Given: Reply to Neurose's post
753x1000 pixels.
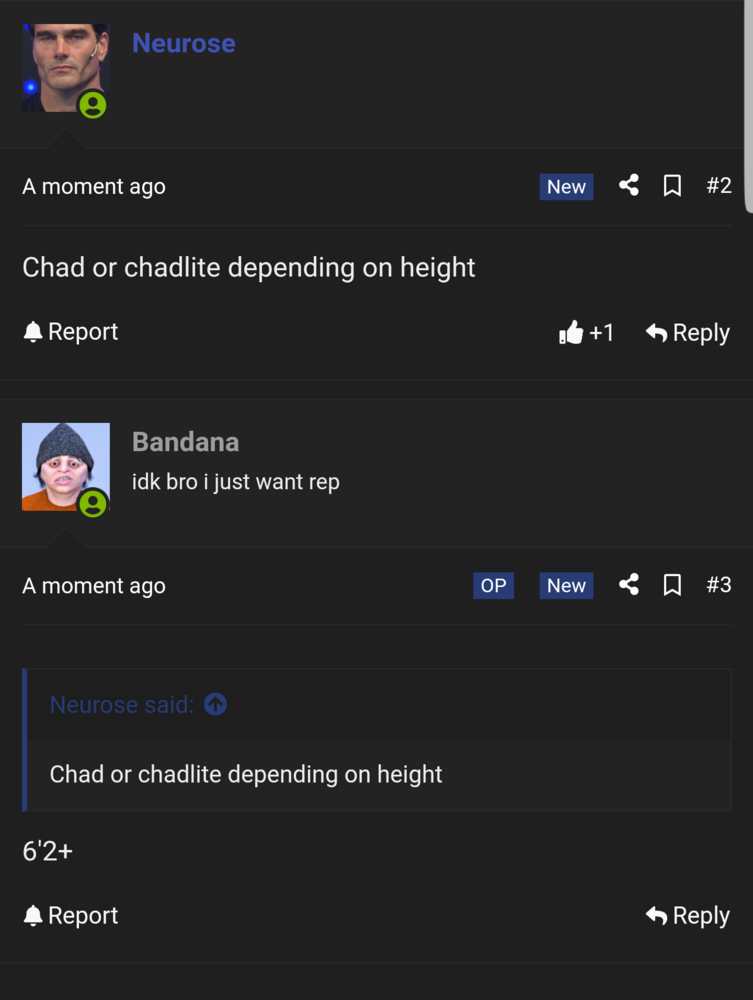Looking at the screenshot, I should point(687,332).
